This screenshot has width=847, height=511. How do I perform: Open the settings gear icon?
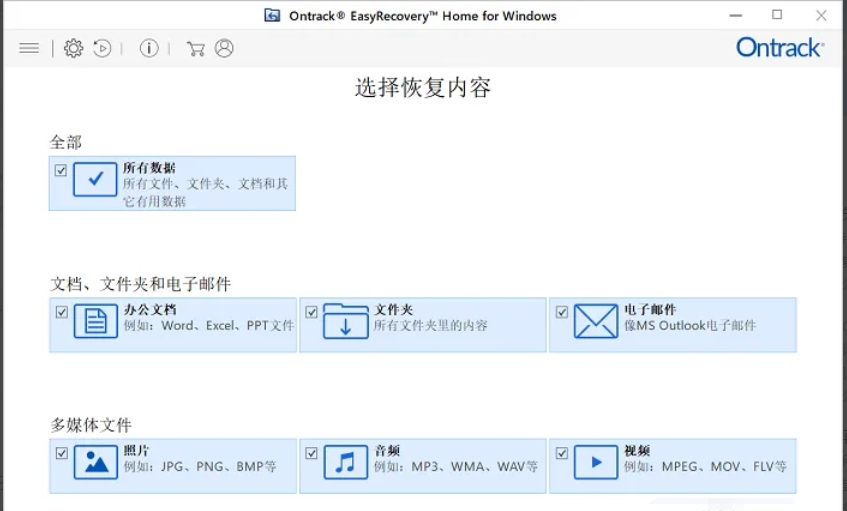(x=73, y=49)
